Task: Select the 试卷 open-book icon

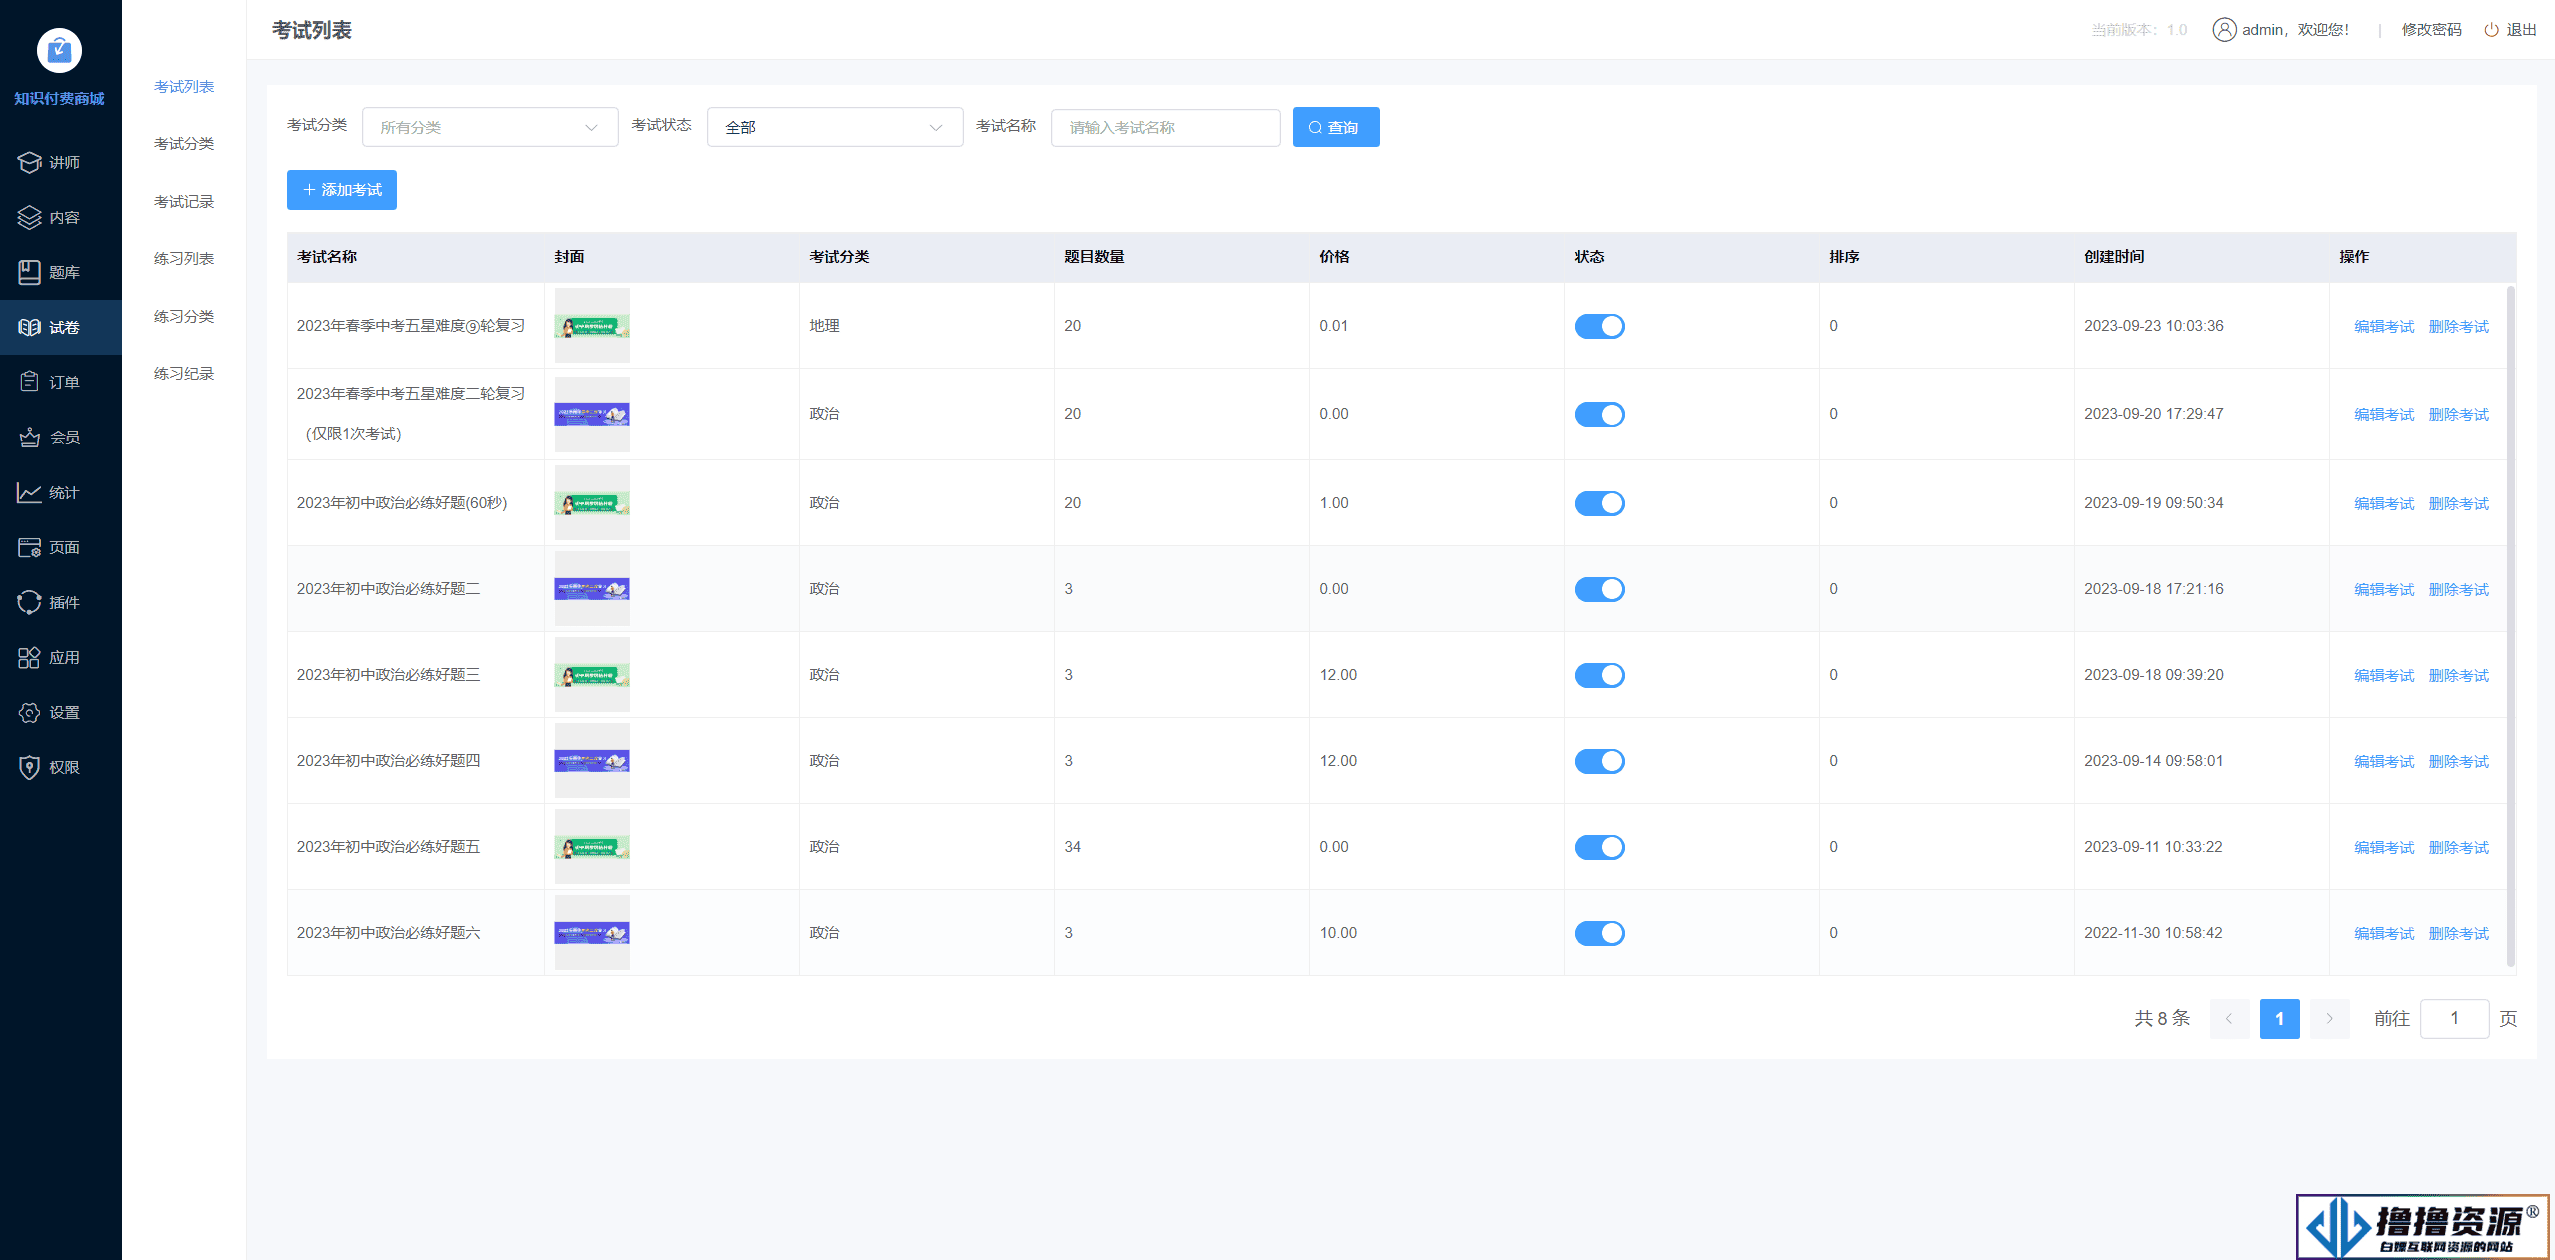Action: coord(30,327)
